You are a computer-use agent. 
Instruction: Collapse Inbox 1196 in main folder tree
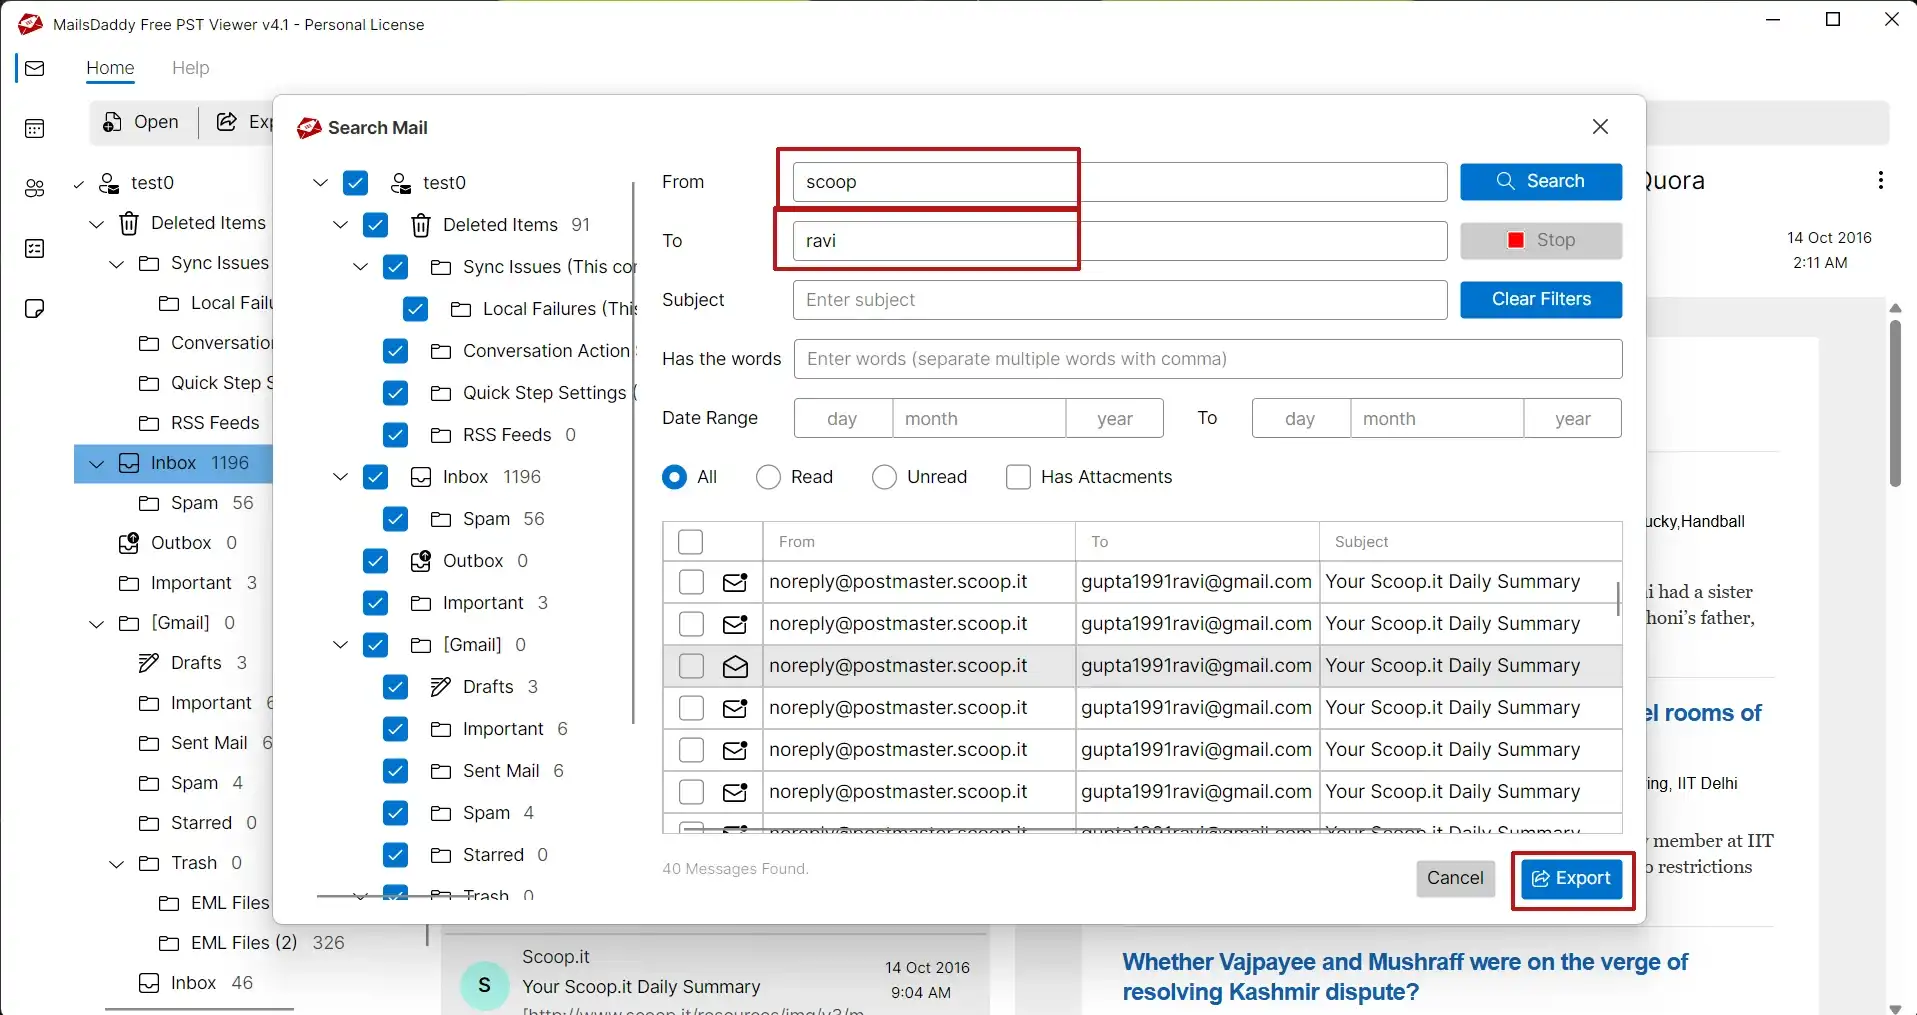[x=97, y=463]
